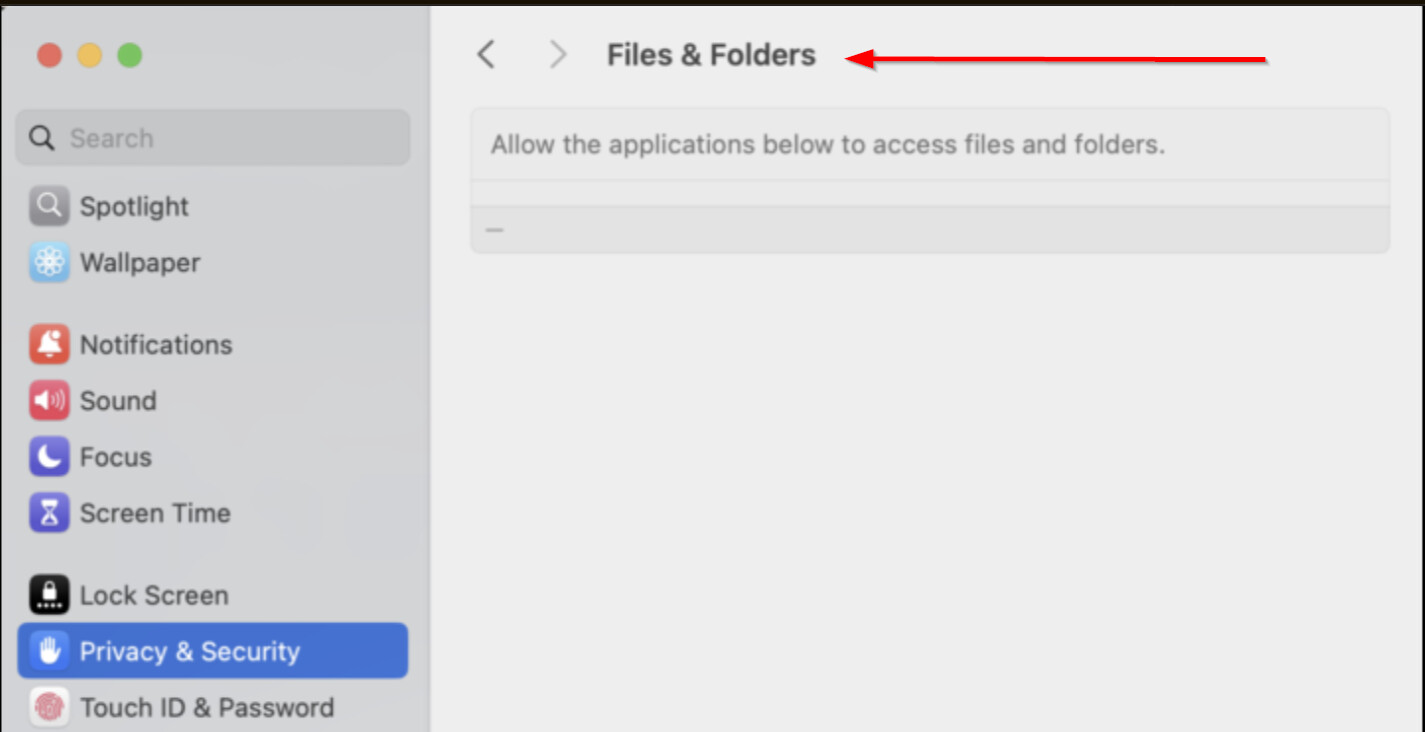Click the Spotlight magnifier icon
This screenshot has height=732, width=1425.
[x=49, y=206]
